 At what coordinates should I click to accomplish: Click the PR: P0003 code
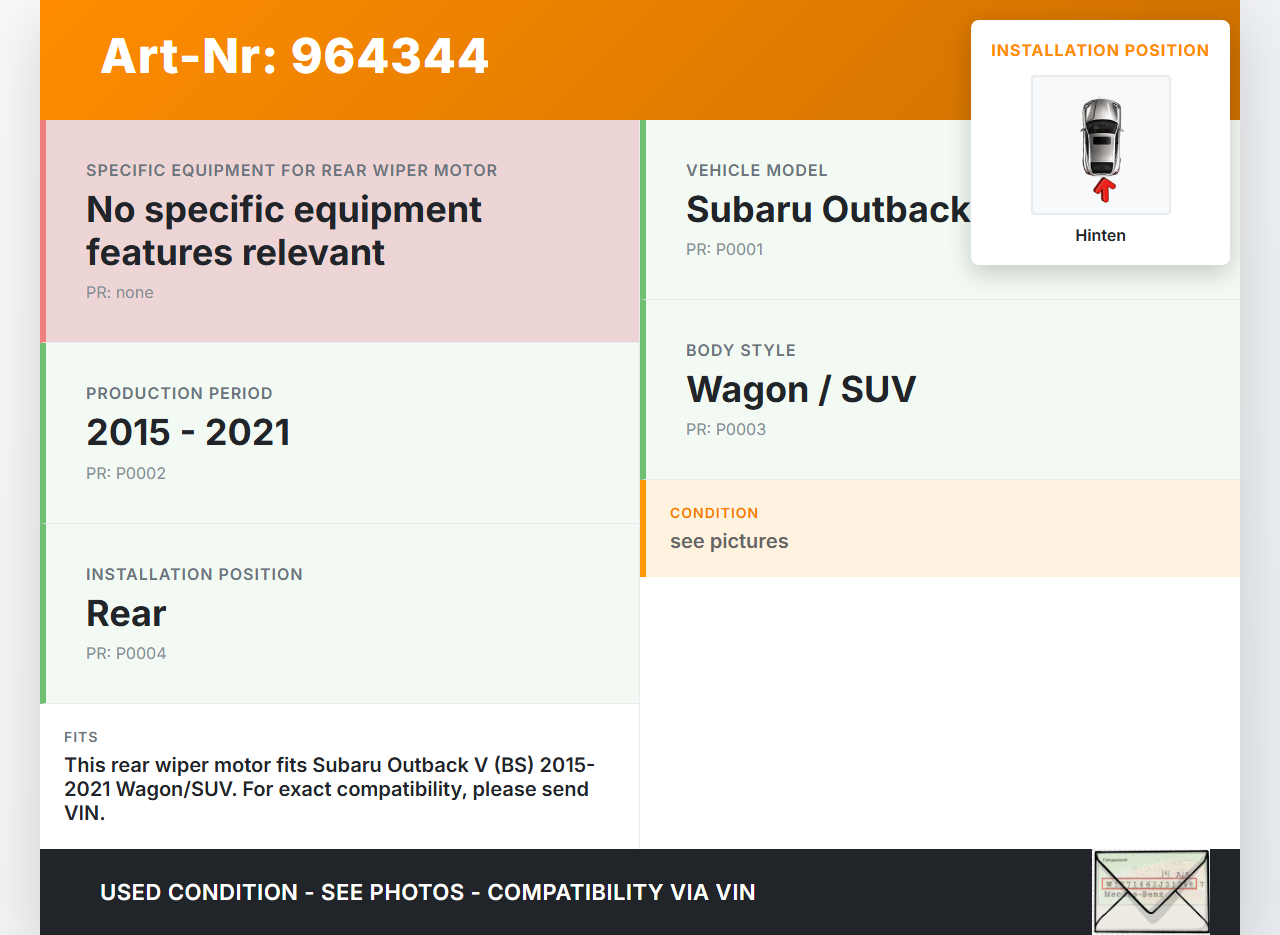click(726, 430)
